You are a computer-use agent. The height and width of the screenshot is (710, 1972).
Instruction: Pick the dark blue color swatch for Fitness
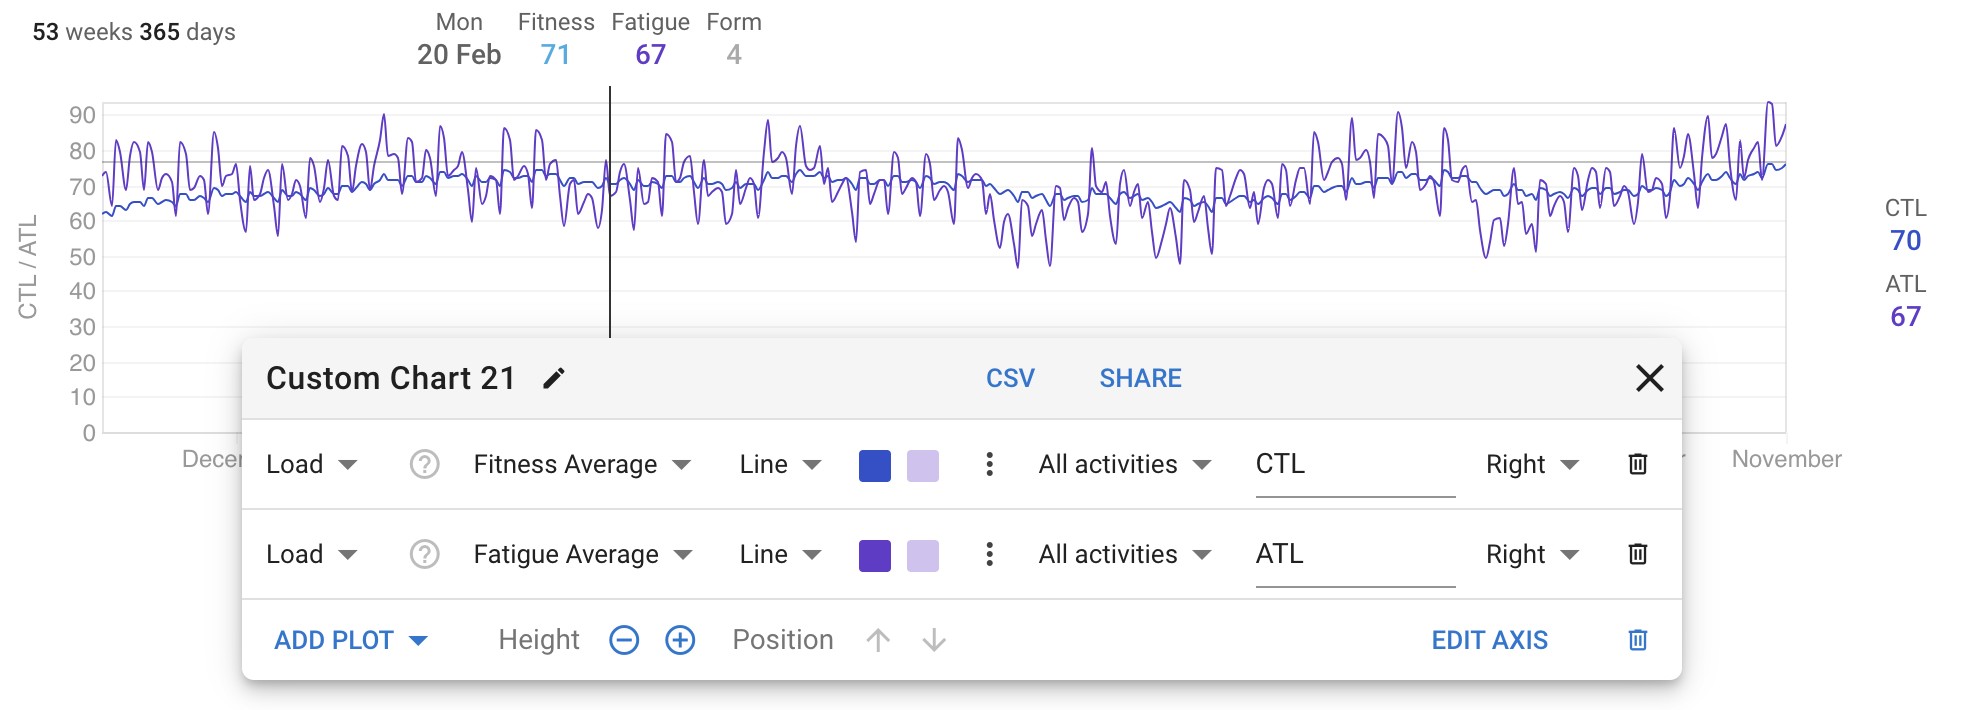[x=875, y=466]
